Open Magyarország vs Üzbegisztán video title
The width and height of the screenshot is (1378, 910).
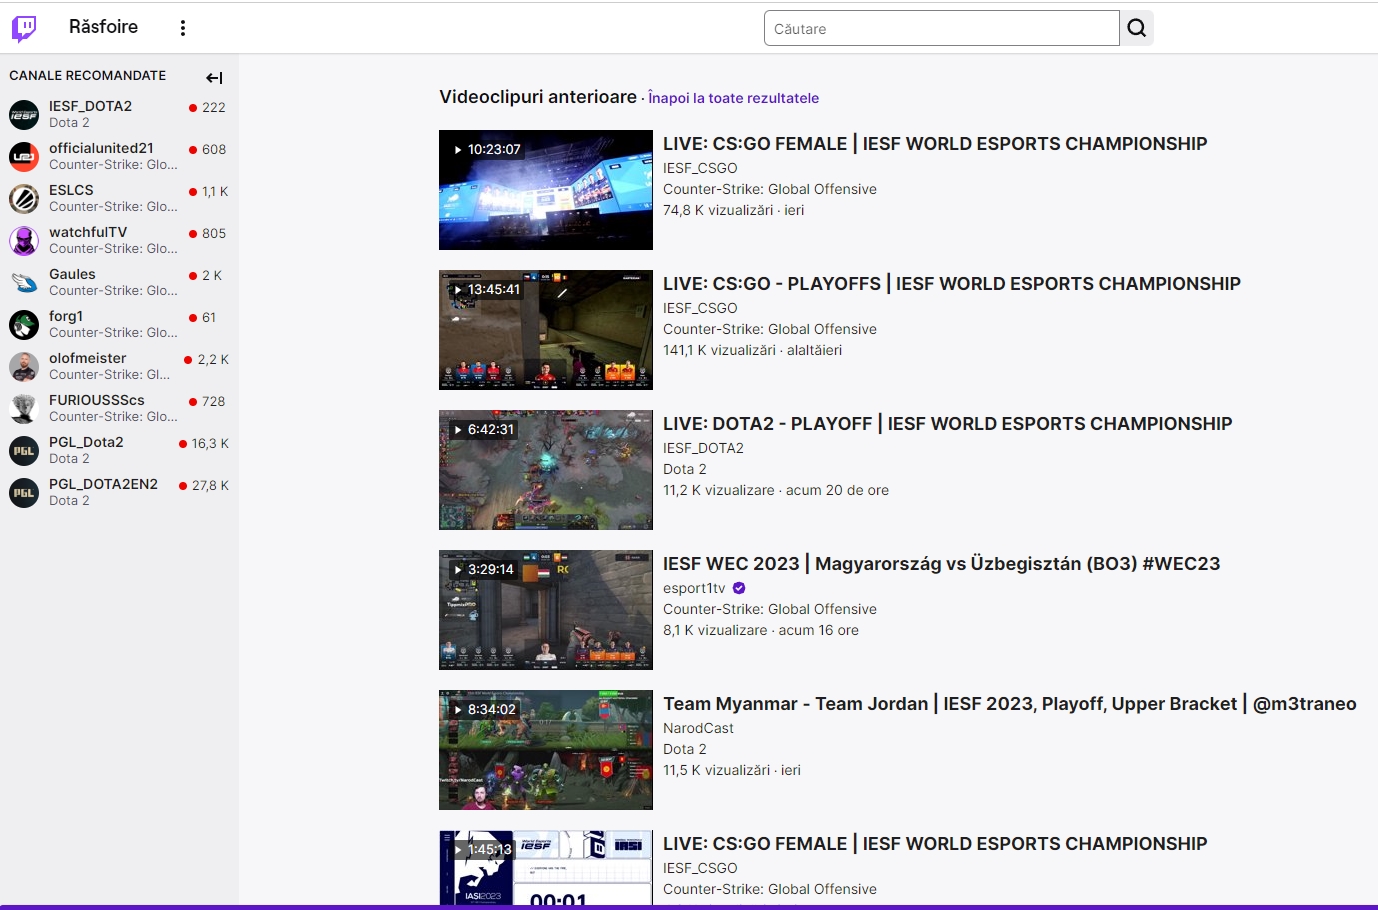942,564
